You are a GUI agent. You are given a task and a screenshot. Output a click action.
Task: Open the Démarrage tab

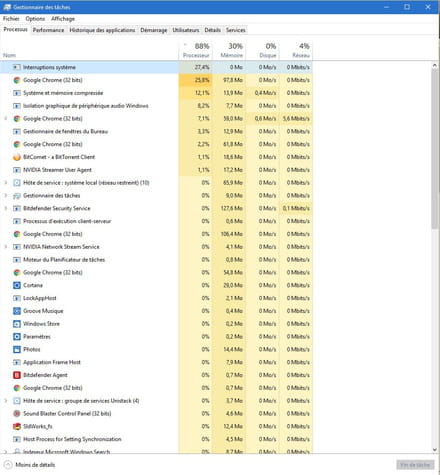click(154, 30)
